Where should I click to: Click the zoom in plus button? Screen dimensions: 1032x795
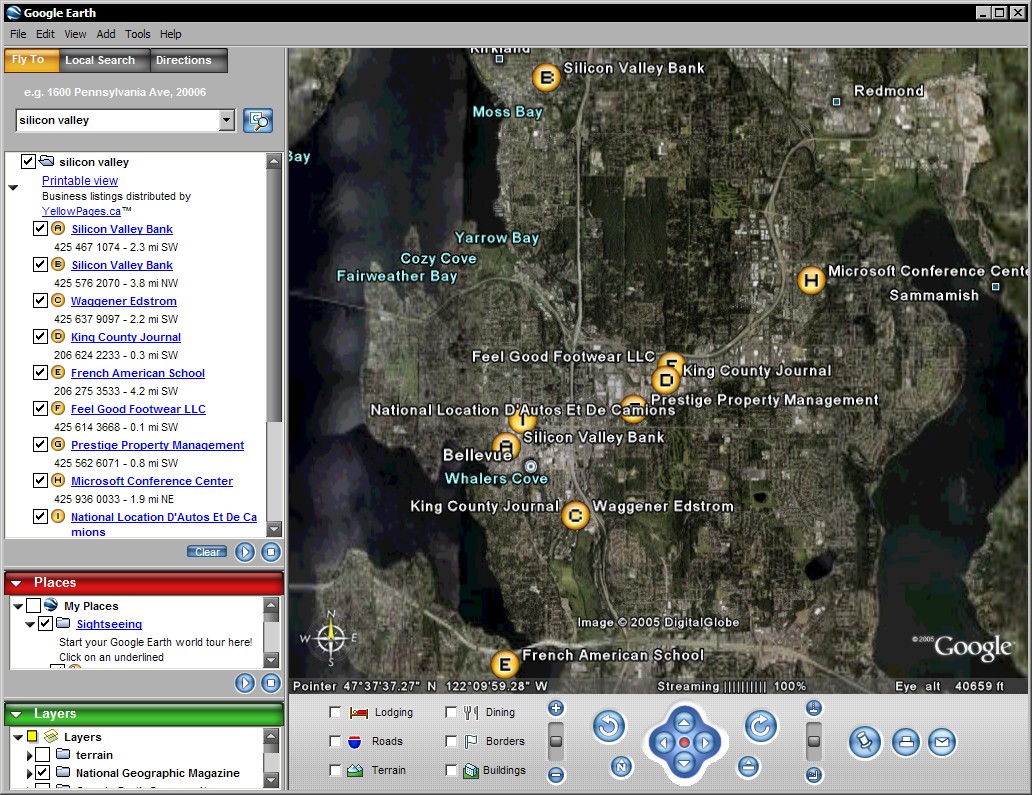pos(556,709)
